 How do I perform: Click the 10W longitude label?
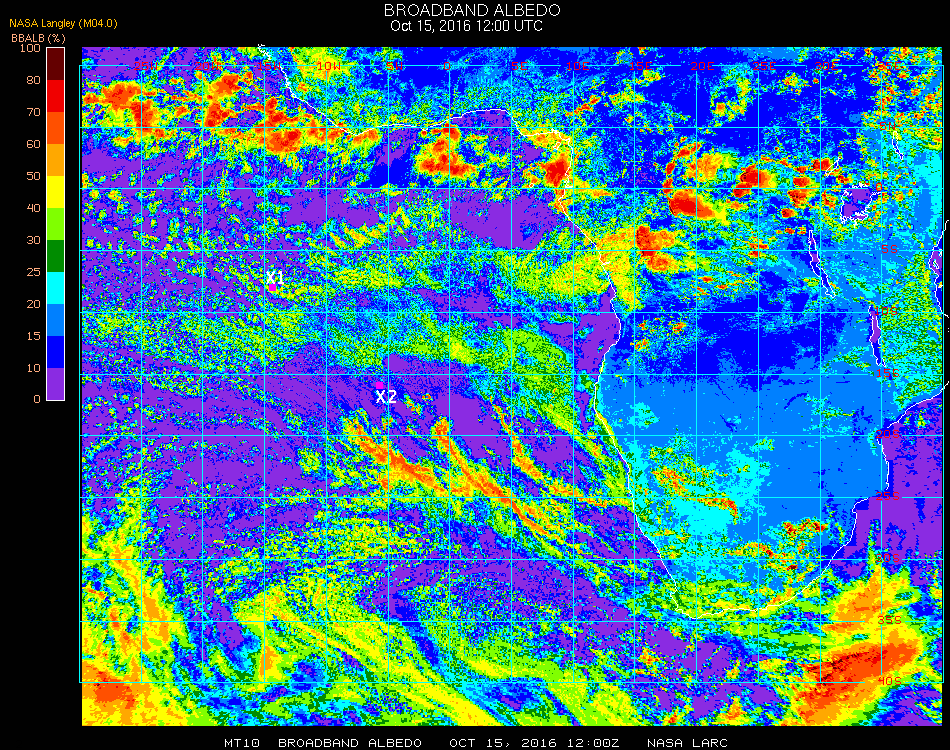(329, 66)
